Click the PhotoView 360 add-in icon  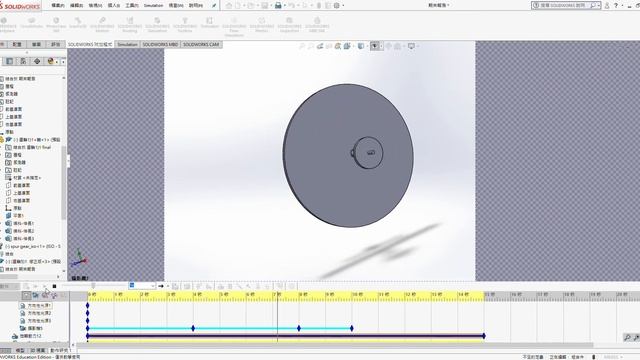tap(56, 25)
